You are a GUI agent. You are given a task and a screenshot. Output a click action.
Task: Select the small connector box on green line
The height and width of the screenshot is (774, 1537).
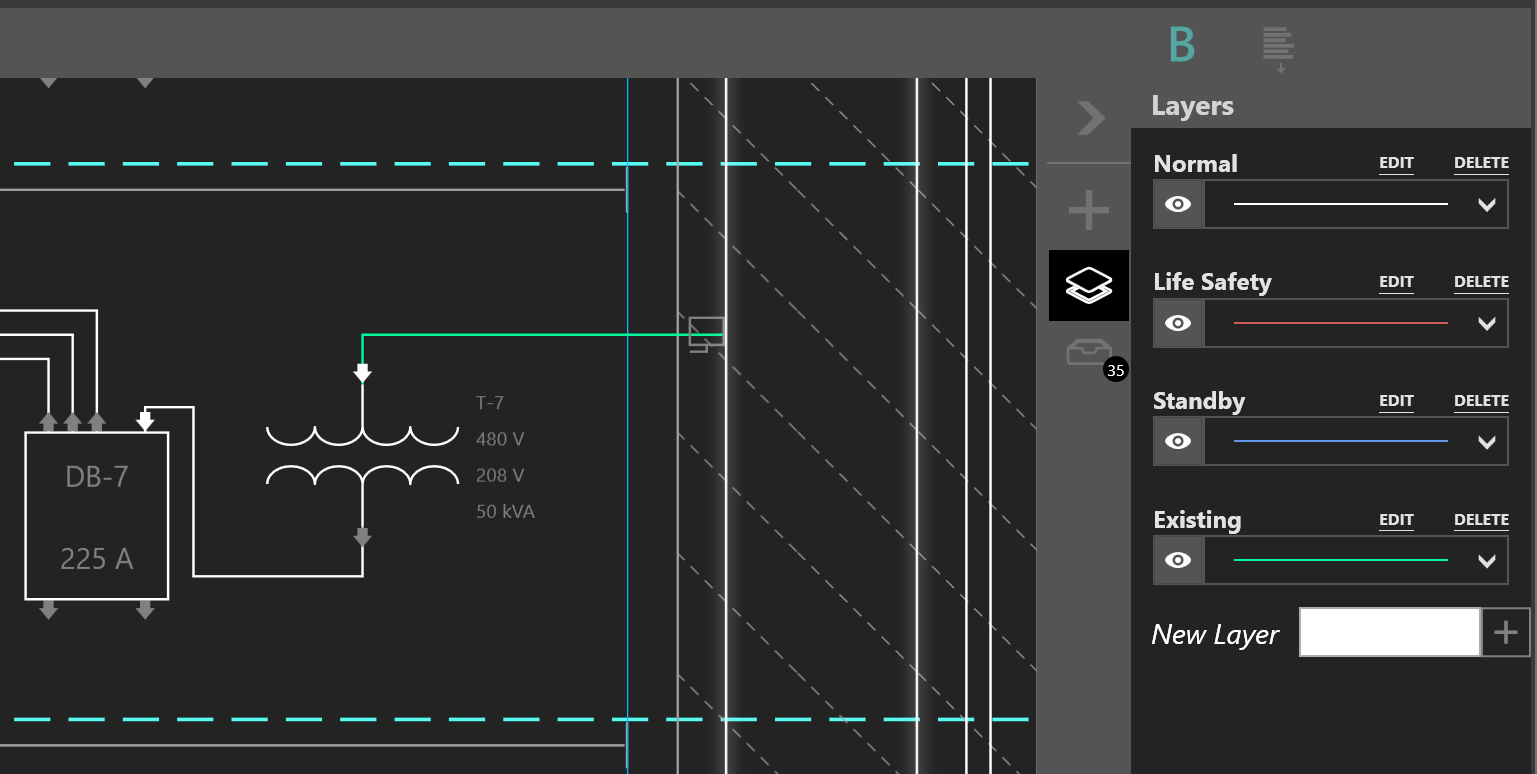pos(706,334)
